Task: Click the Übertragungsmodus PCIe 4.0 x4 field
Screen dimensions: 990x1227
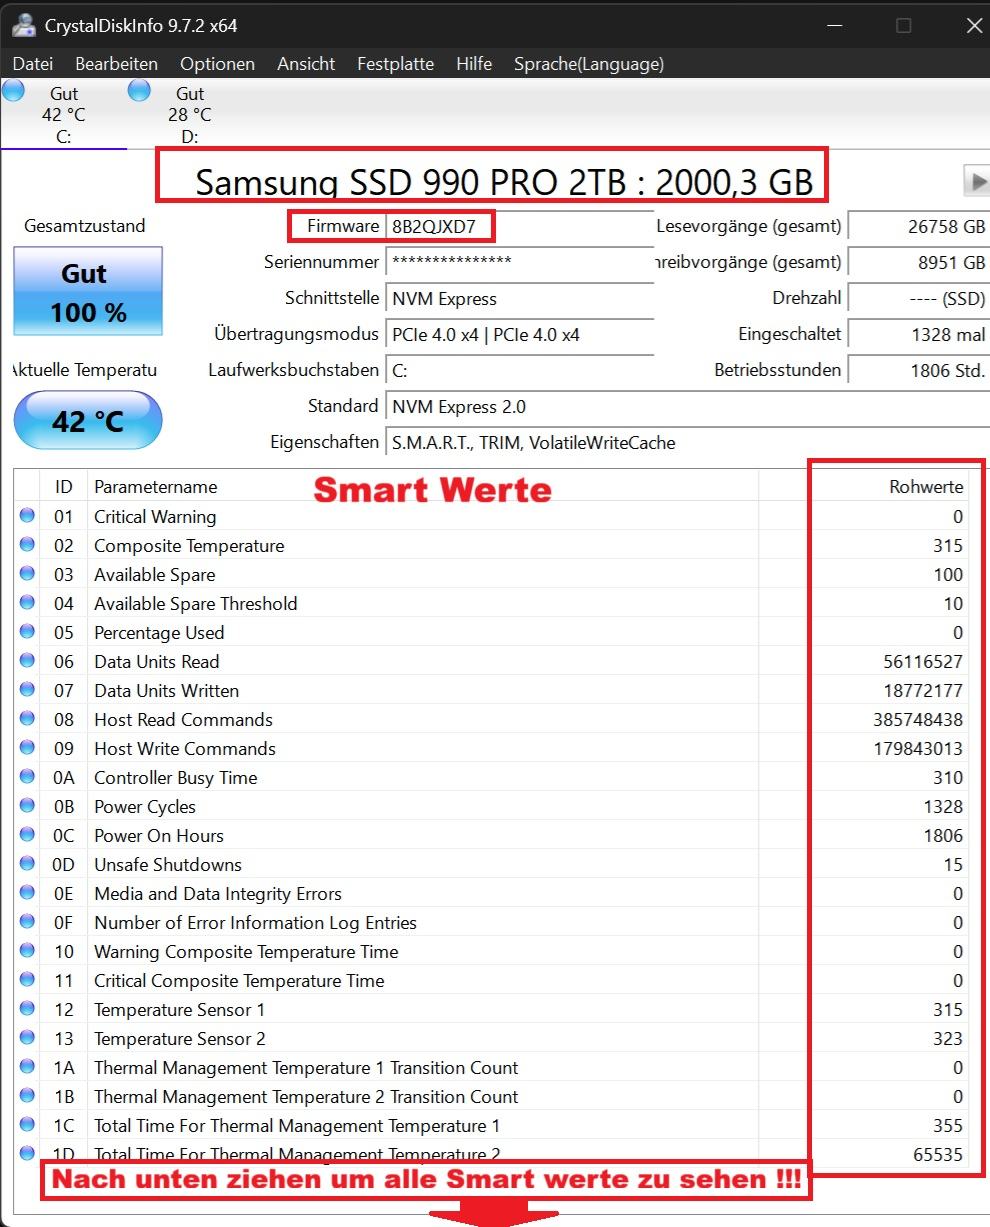Action: (520, 334)
